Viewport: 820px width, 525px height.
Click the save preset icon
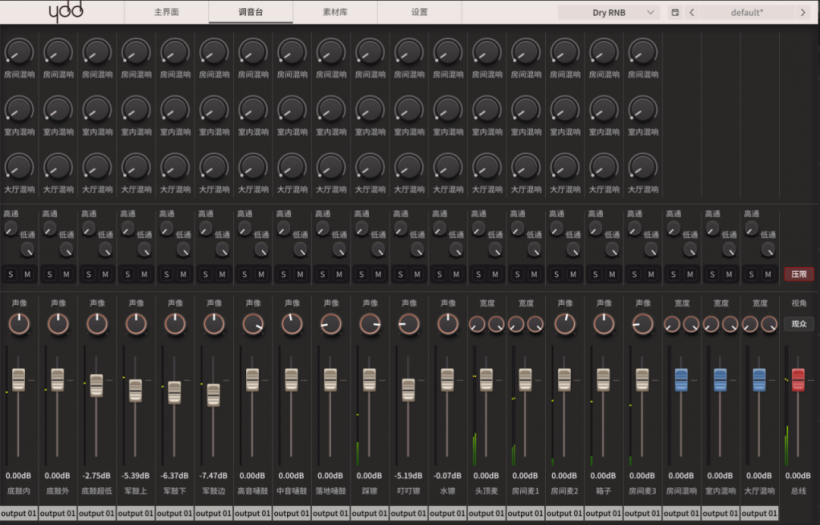[675, 13]
